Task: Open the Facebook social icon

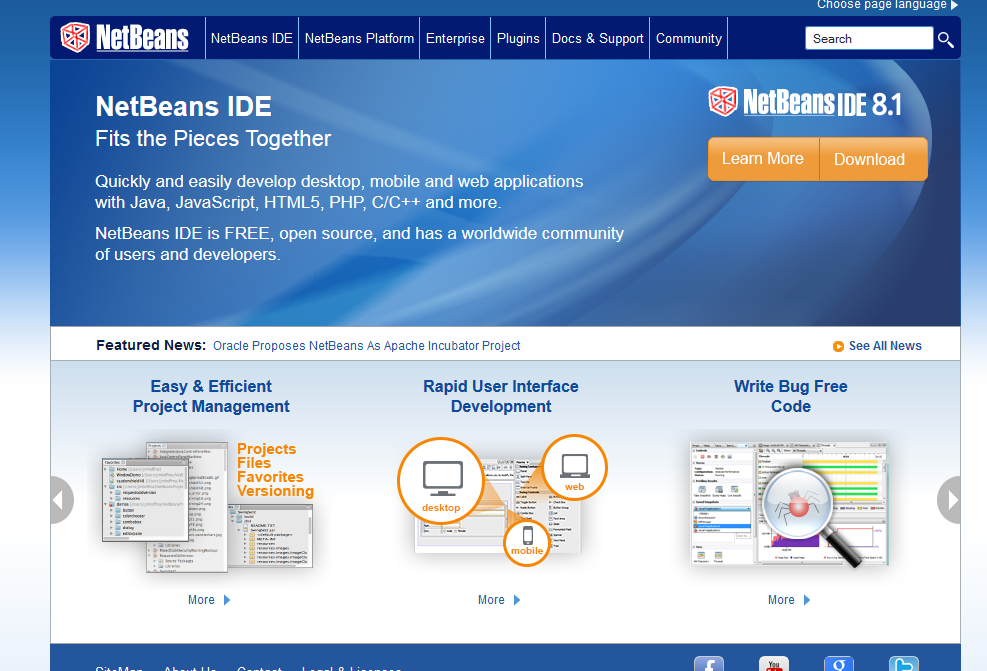Action: [x=709, y=663]
